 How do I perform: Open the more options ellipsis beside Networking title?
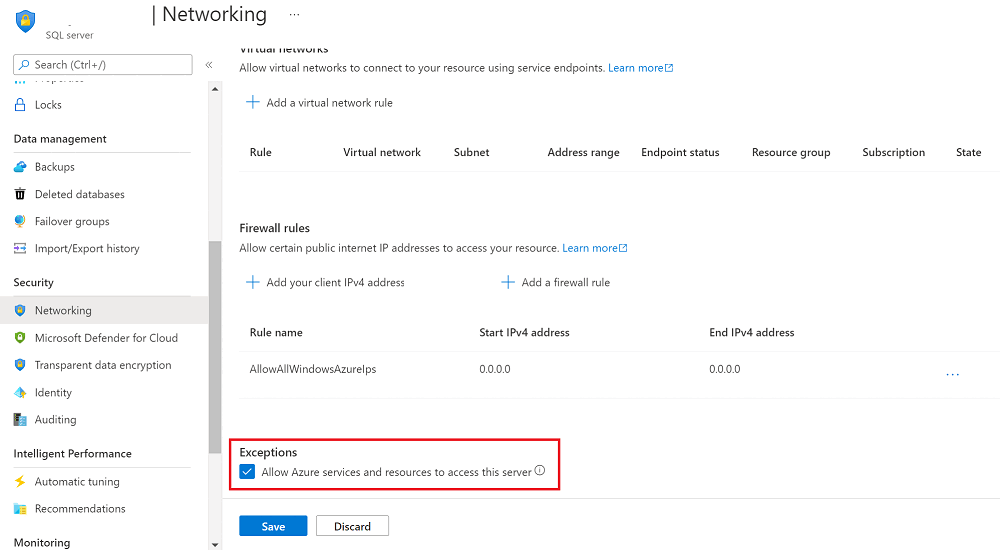click(x=294, y=15)
